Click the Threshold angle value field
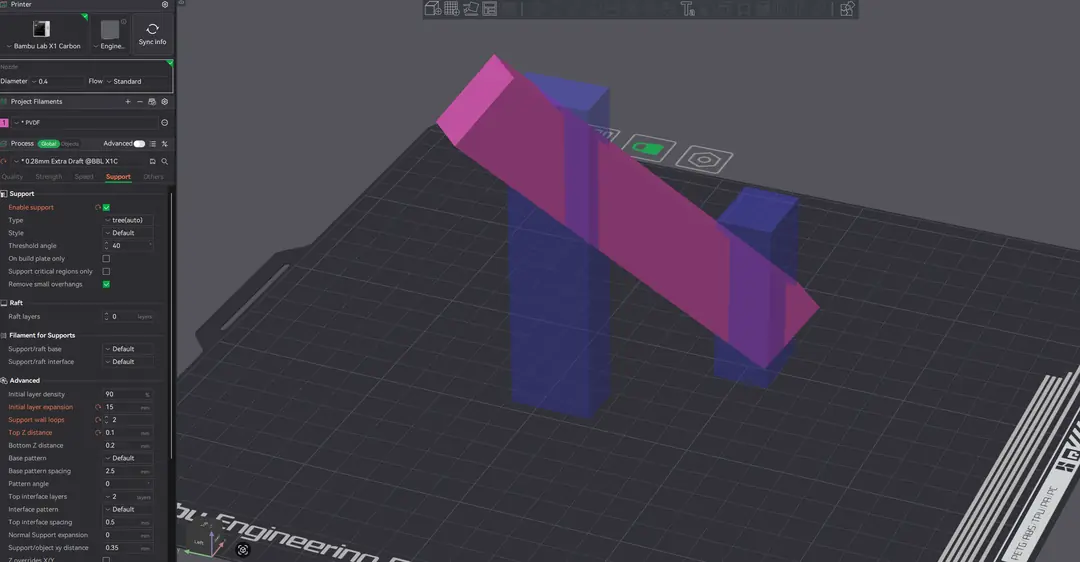The width and height of the screenshot is (1080, 562). click(x=128, y=246)
